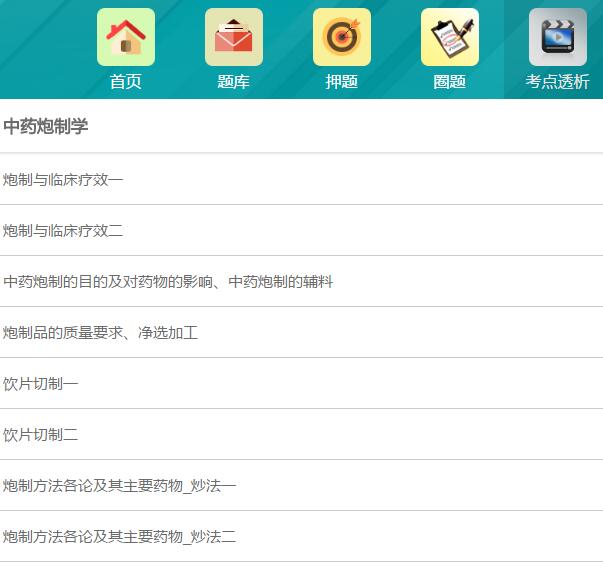603x573 pixels.
Task: Open the 考点透析 video clapper icon
Action: 557,37
